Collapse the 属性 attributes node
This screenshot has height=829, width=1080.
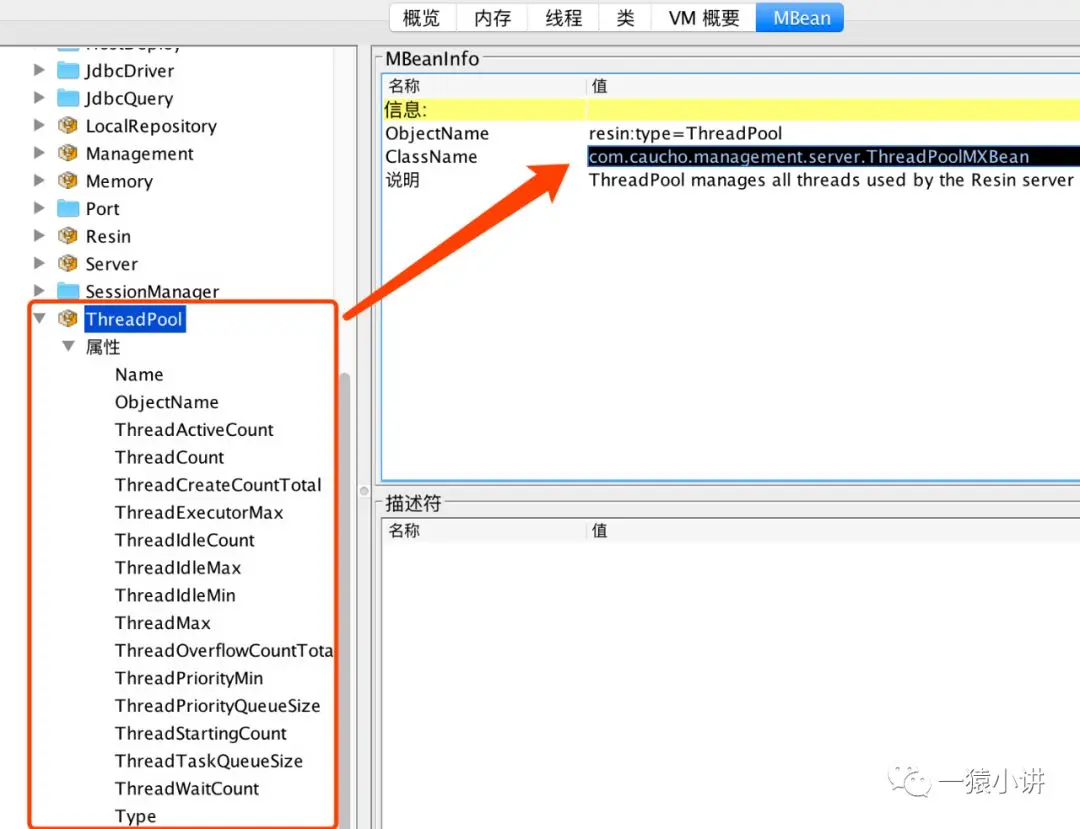pyautogui.click(x=68, y=346)
